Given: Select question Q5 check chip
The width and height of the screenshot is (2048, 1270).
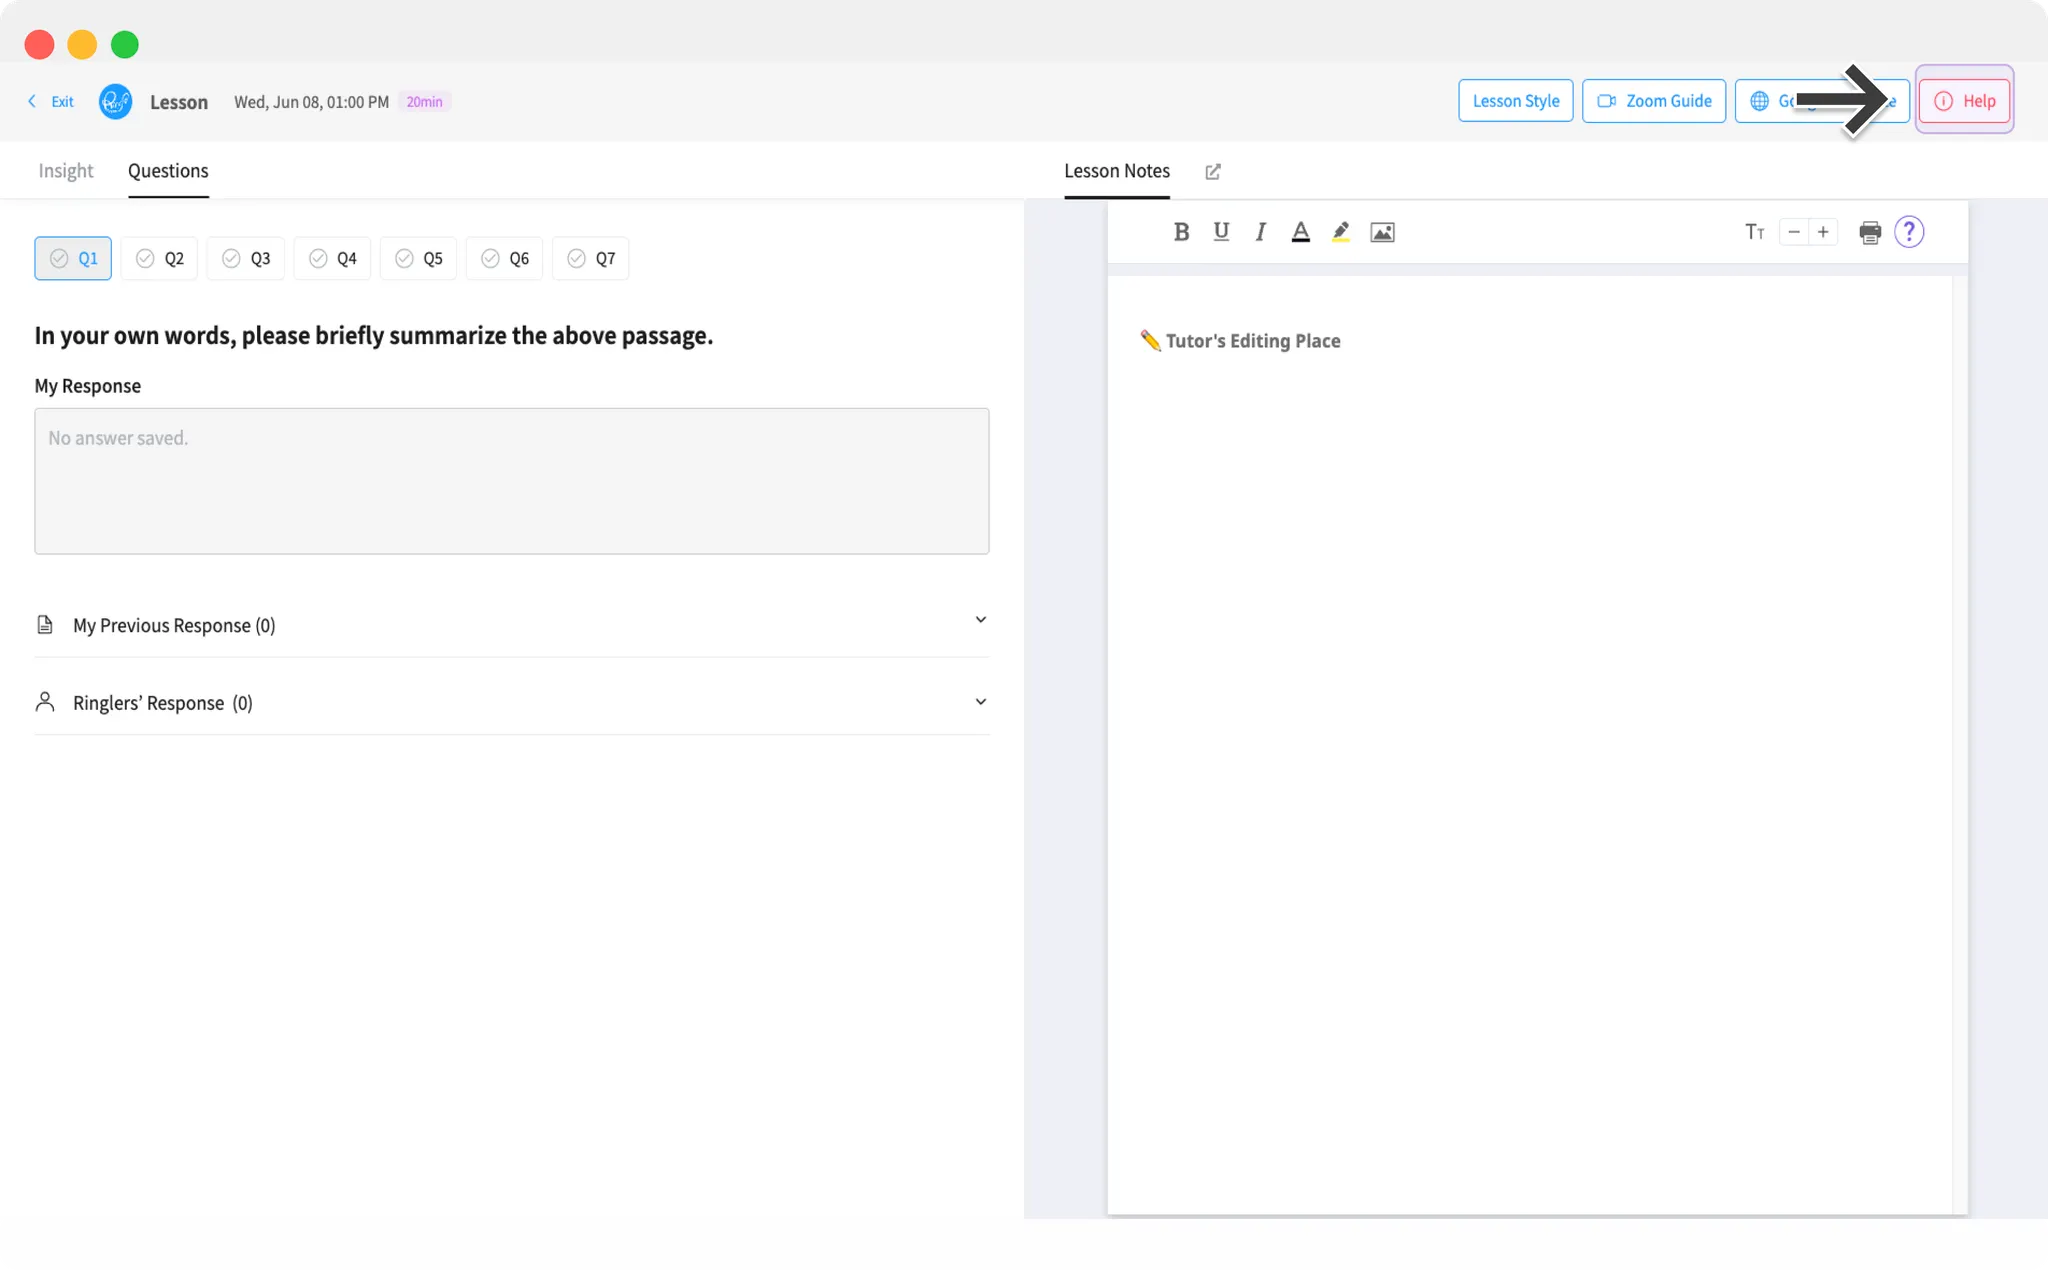Looking at the screenshot, I should [x=418, y=259].
